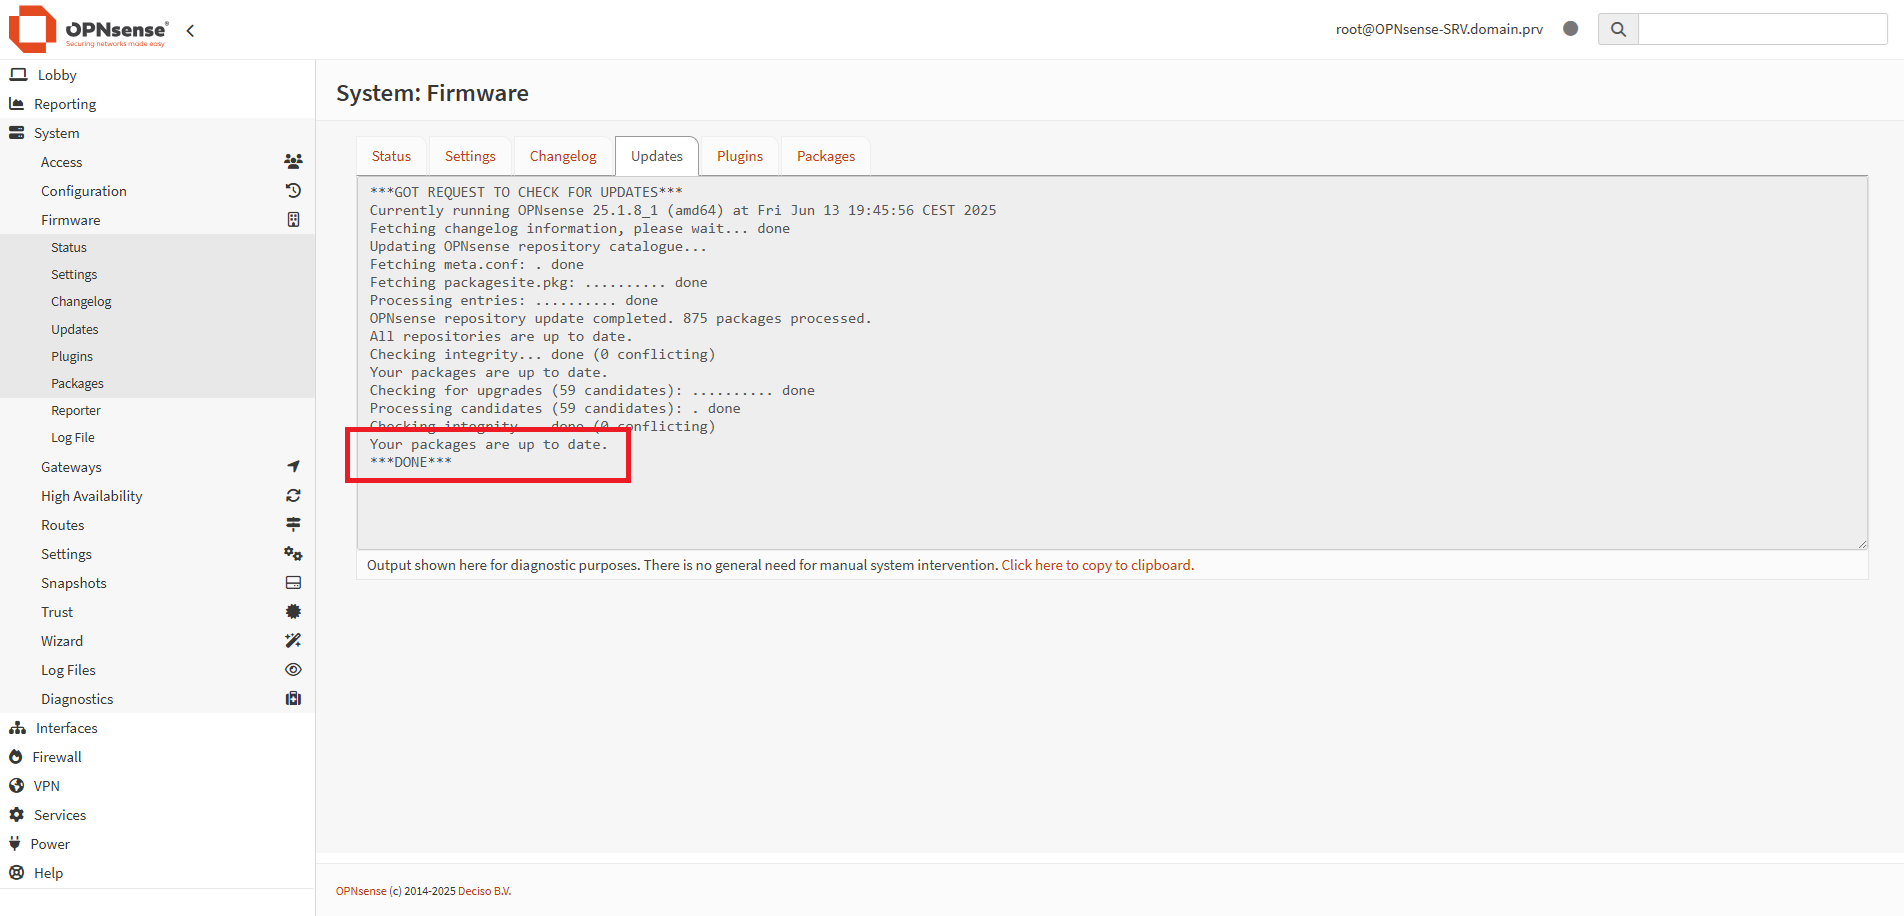Screen dimensions: 1904x916
Task: Click the Power plug icon
Action: [14, 844]
